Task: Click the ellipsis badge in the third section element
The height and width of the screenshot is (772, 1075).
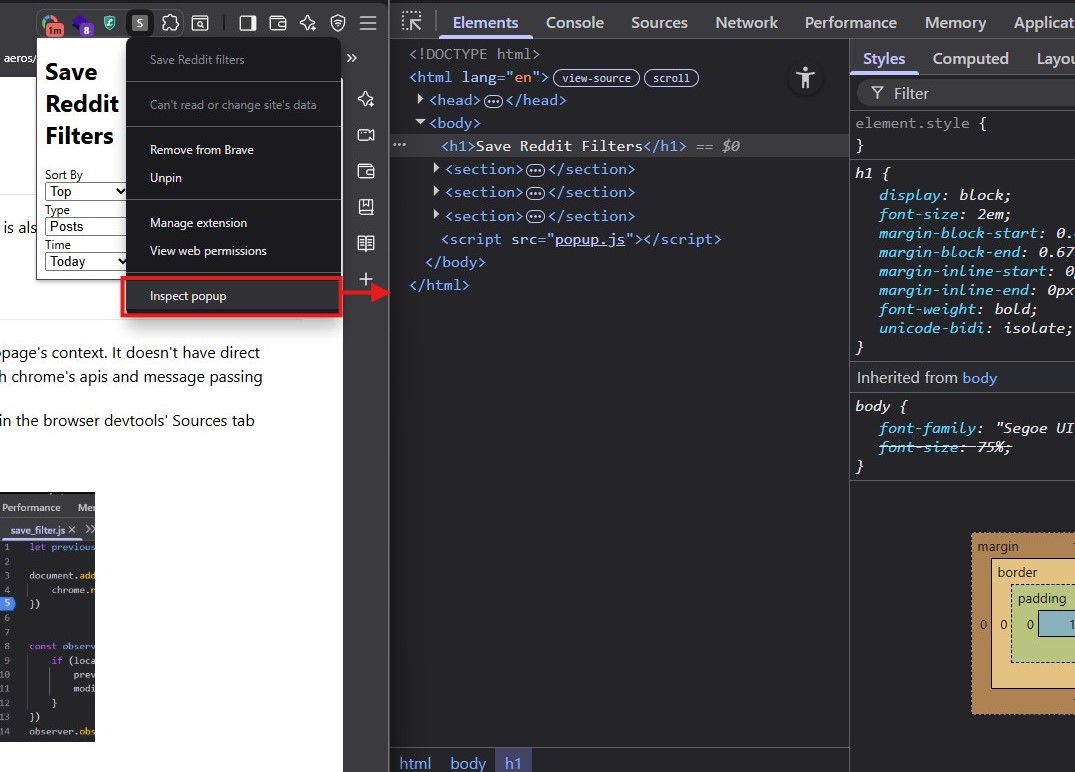Action: (x=535, y=217)
